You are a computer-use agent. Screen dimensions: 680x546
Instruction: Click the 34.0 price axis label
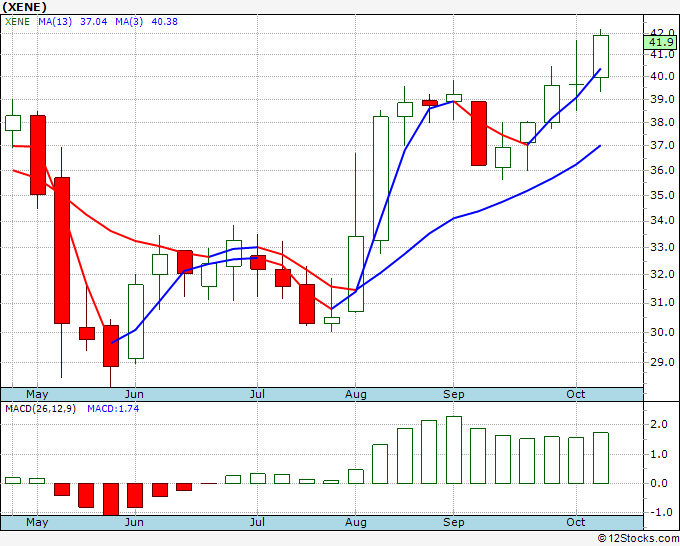pos(663,221)
